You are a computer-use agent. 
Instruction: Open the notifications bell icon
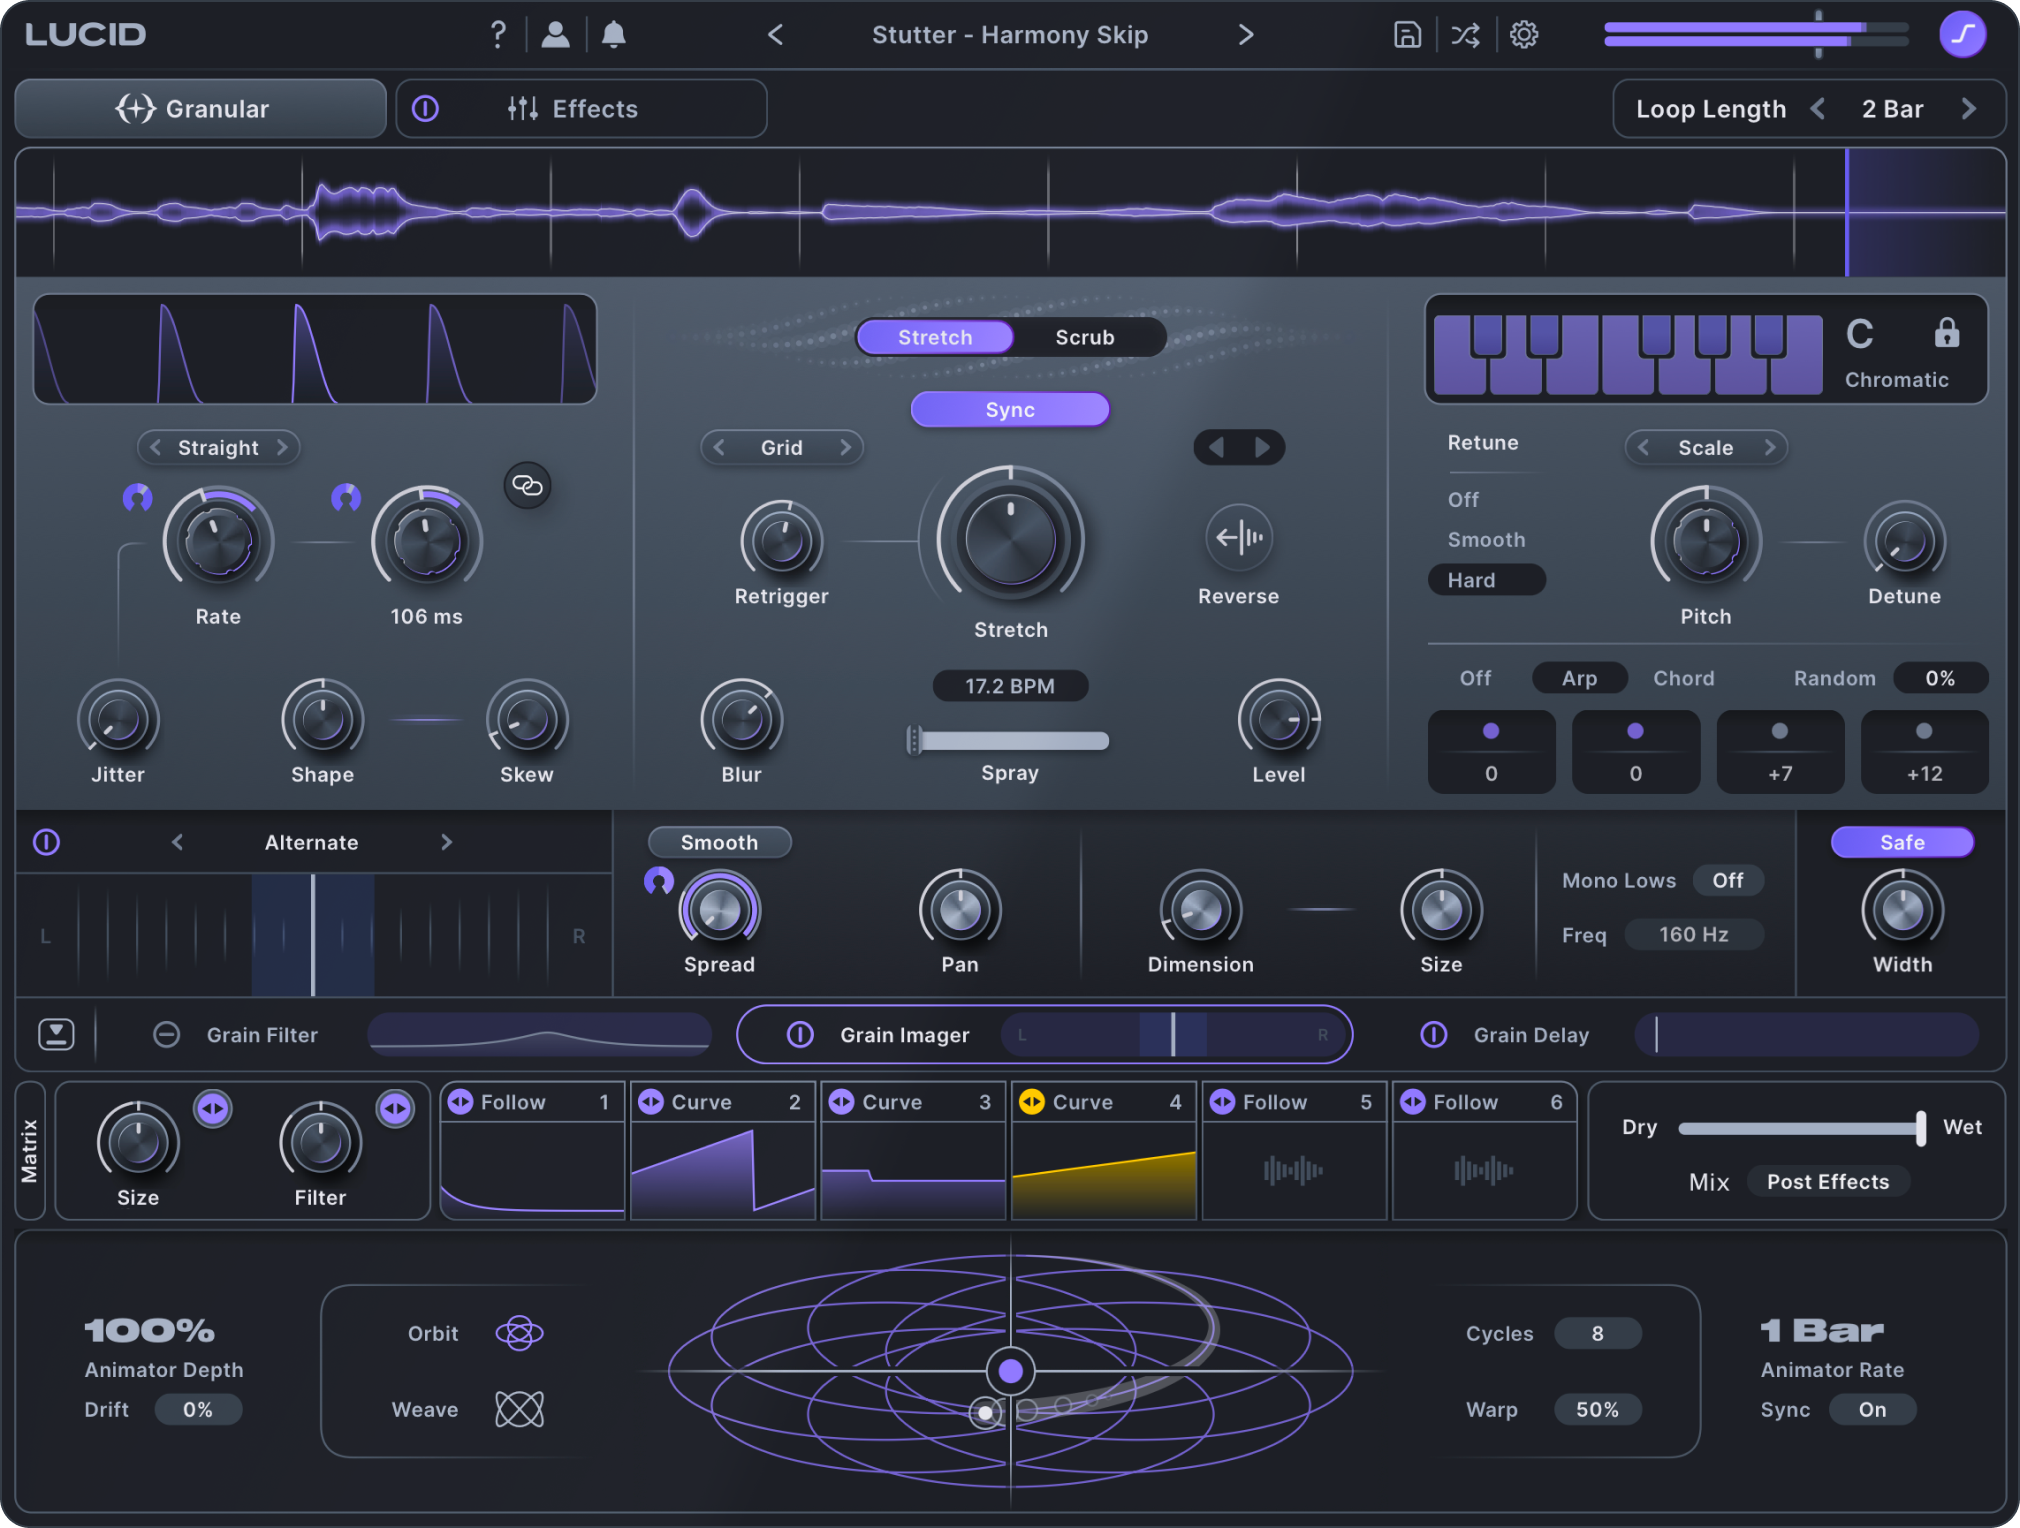(x=614, y=35)
